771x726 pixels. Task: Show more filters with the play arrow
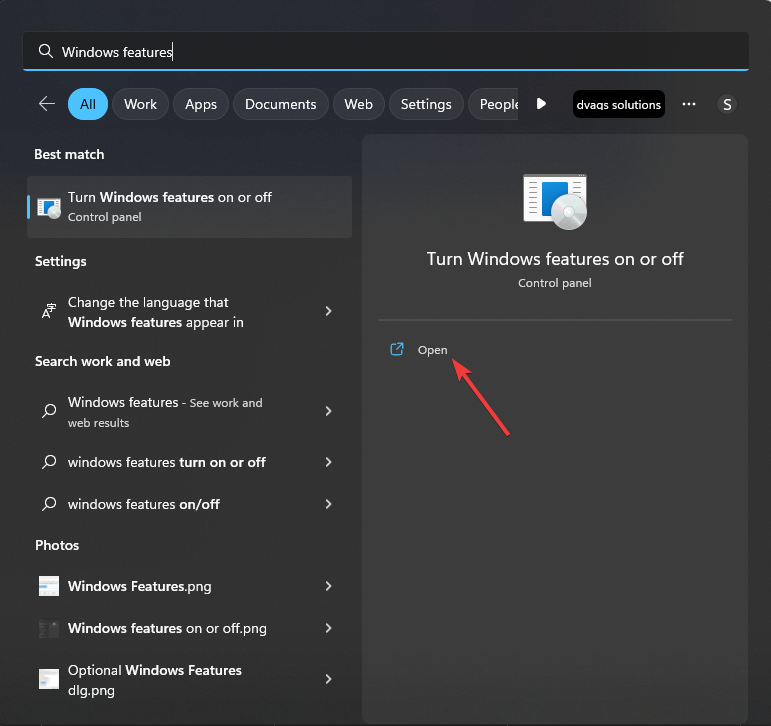click(x=541, y=104)
